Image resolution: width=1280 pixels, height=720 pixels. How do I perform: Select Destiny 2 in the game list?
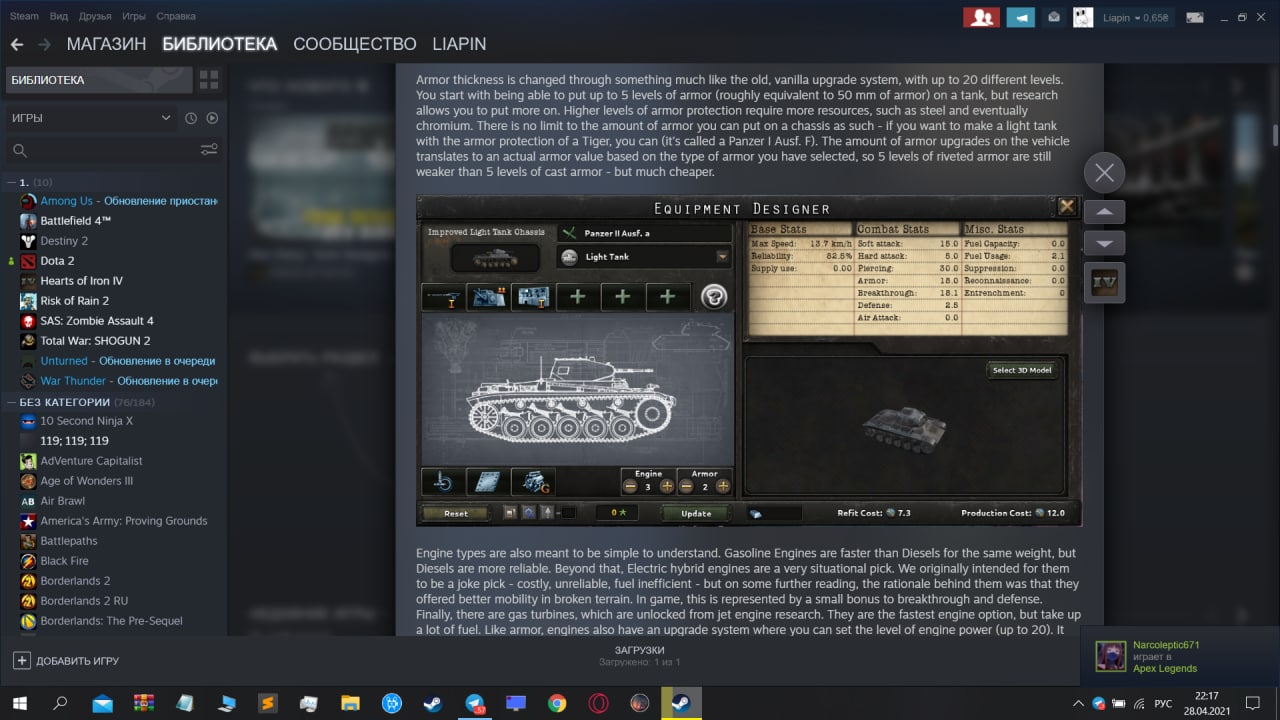[118, 241]
